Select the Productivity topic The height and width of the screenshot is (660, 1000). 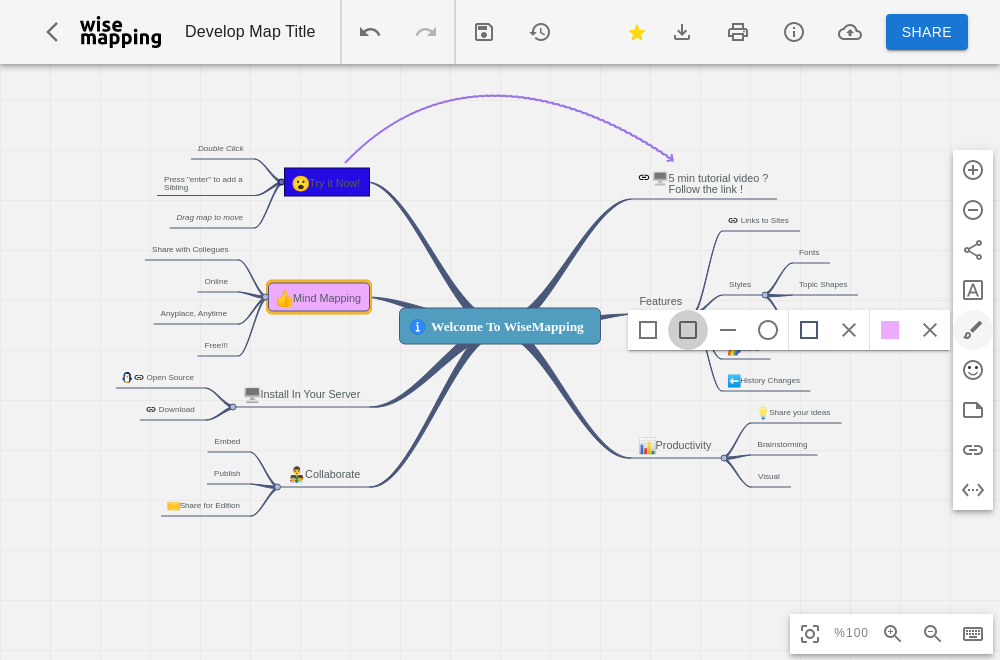pos(675,445)
